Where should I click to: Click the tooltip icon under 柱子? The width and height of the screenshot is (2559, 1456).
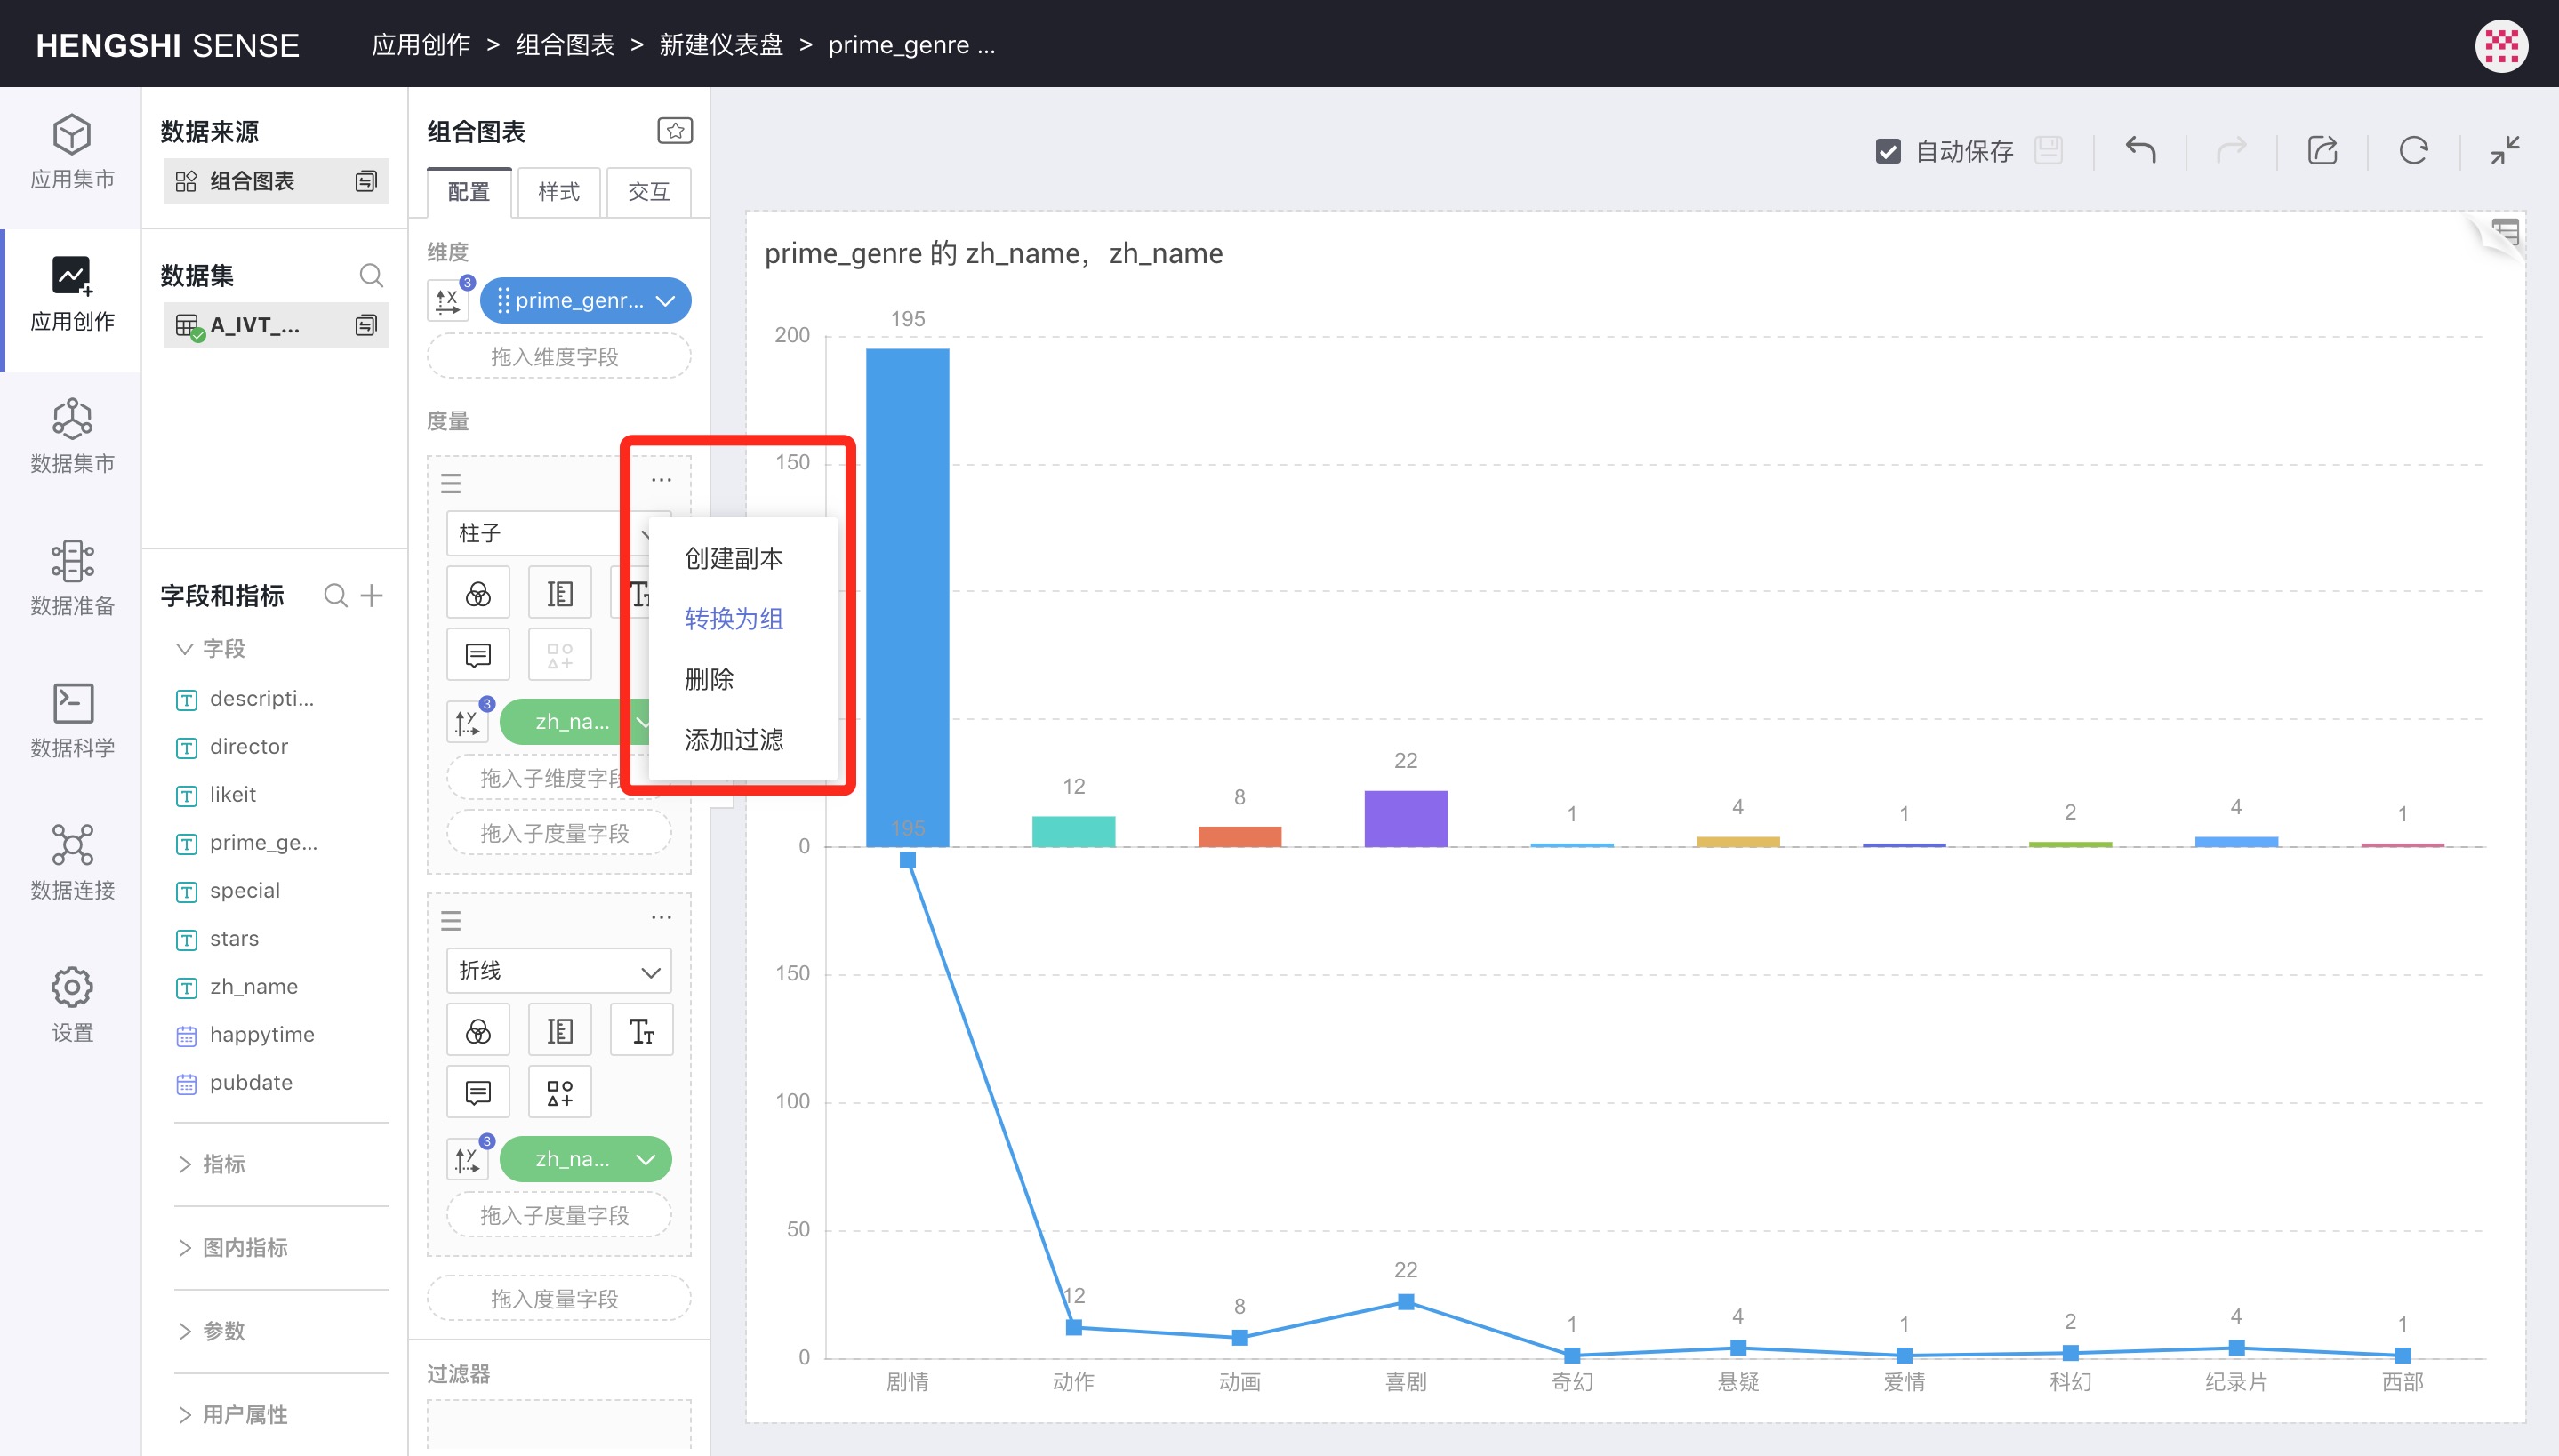click(x=478, y=655)
